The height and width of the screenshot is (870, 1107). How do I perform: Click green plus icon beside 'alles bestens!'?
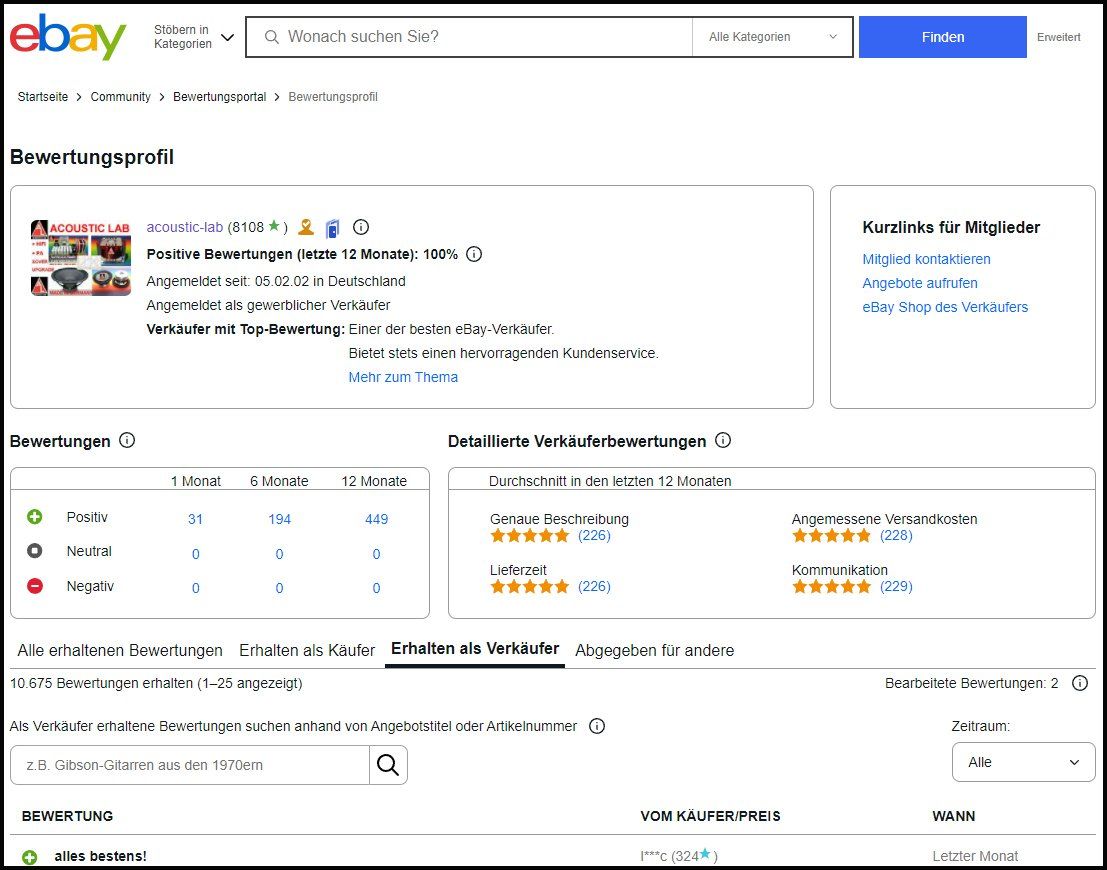point(30,857)
